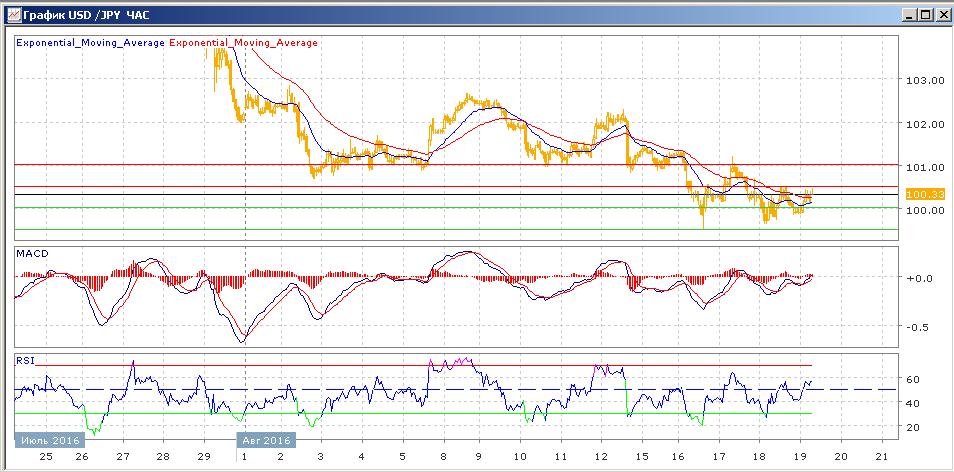Click the blue Exponential_Moving_Average legend label
954x472 pixels.
point(92,43)
